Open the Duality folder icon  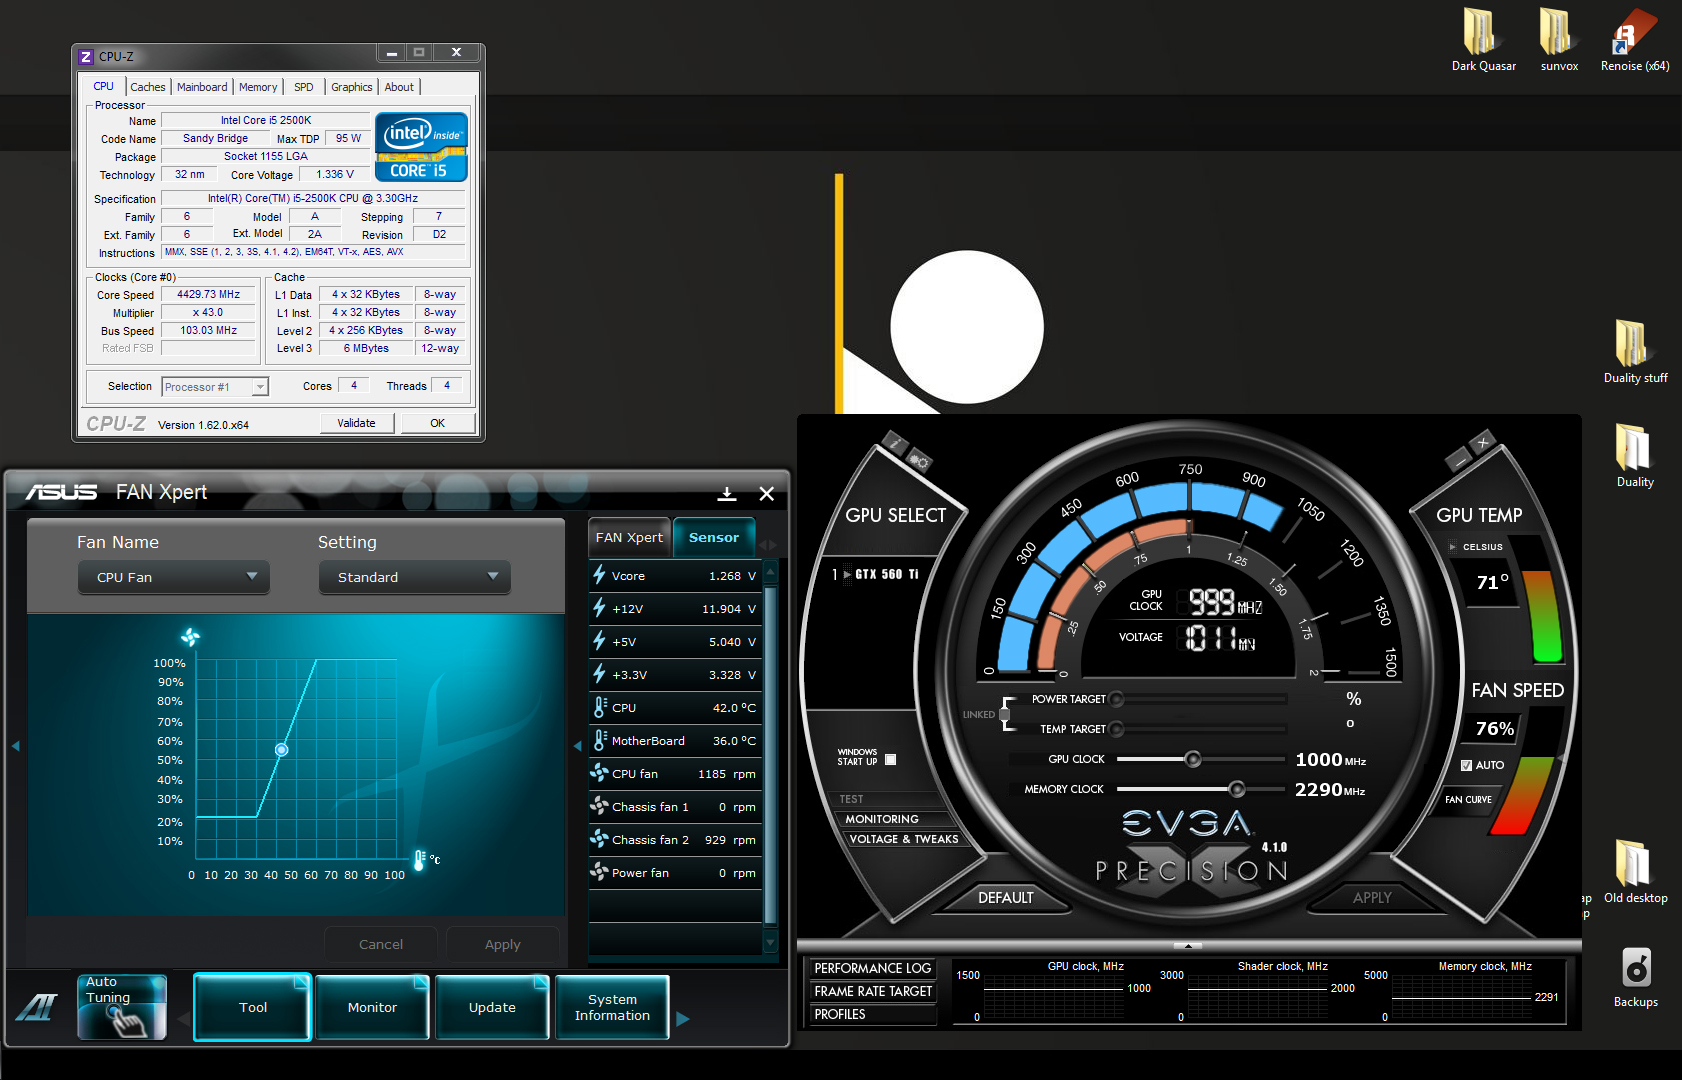click(1635, 456)
